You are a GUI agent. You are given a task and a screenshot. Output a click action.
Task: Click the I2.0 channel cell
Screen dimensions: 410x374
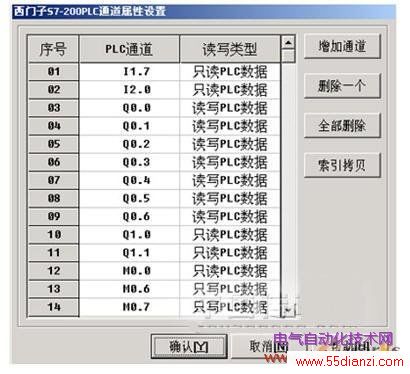pos(130,90)
